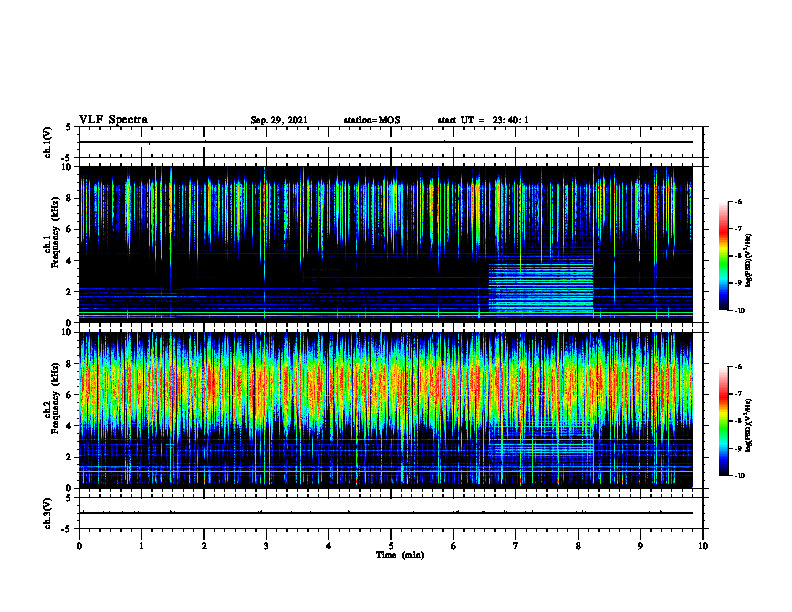Screen dimensions: 792x612
Task: Click the "10" minute tick label on x-axis
Action: (703, 546)
